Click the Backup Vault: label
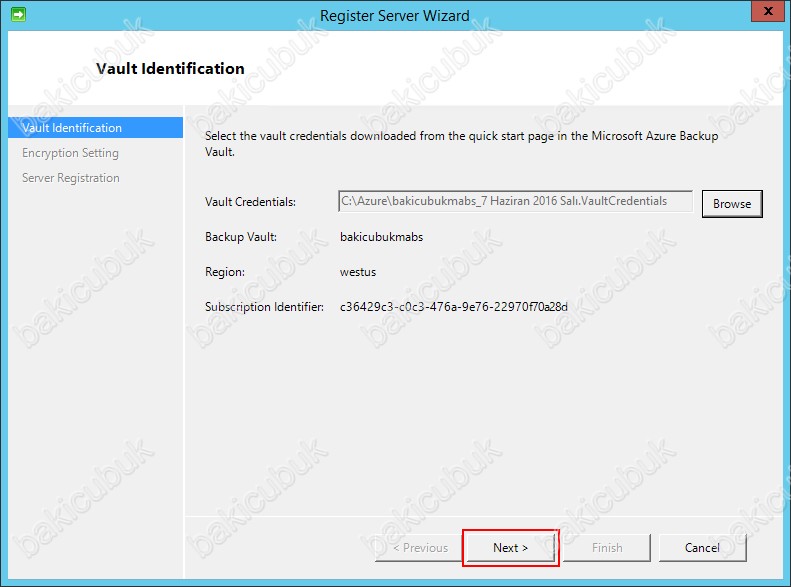791x587 pixels. (241, 237)
